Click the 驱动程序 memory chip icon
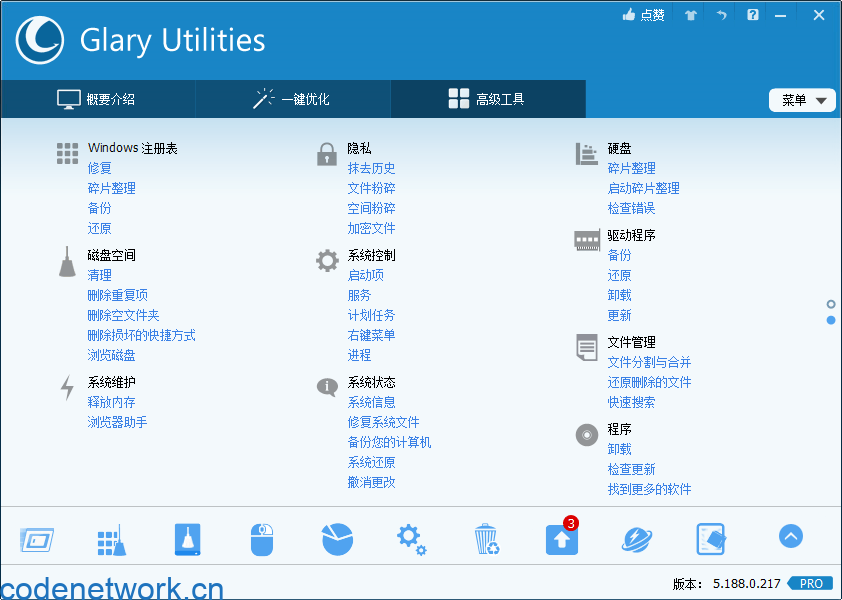Image resolution: width=842 pixels, height=600 pixels. [587, 240]
